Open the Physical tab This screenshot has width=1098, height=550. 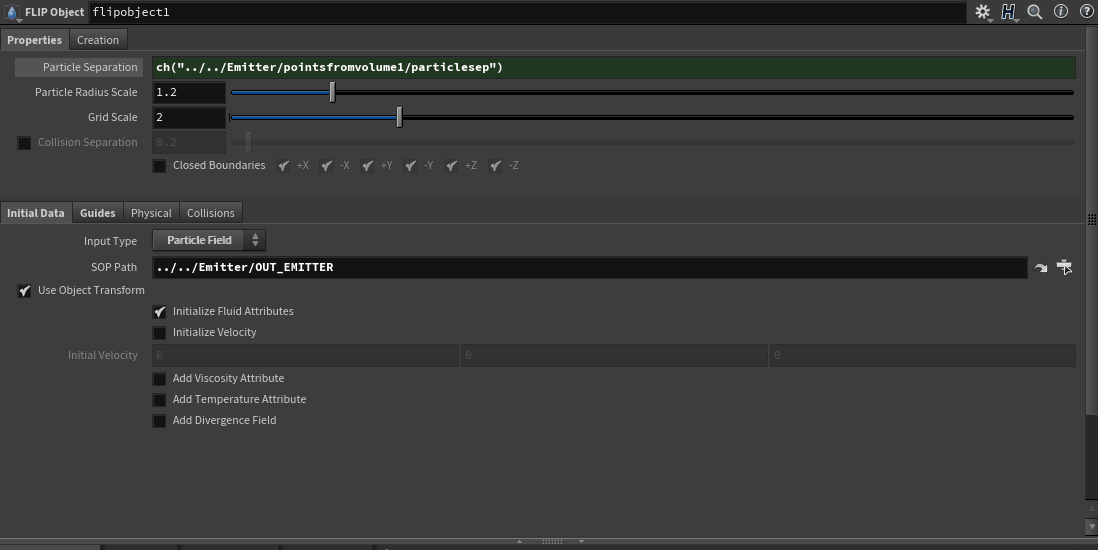151,213
